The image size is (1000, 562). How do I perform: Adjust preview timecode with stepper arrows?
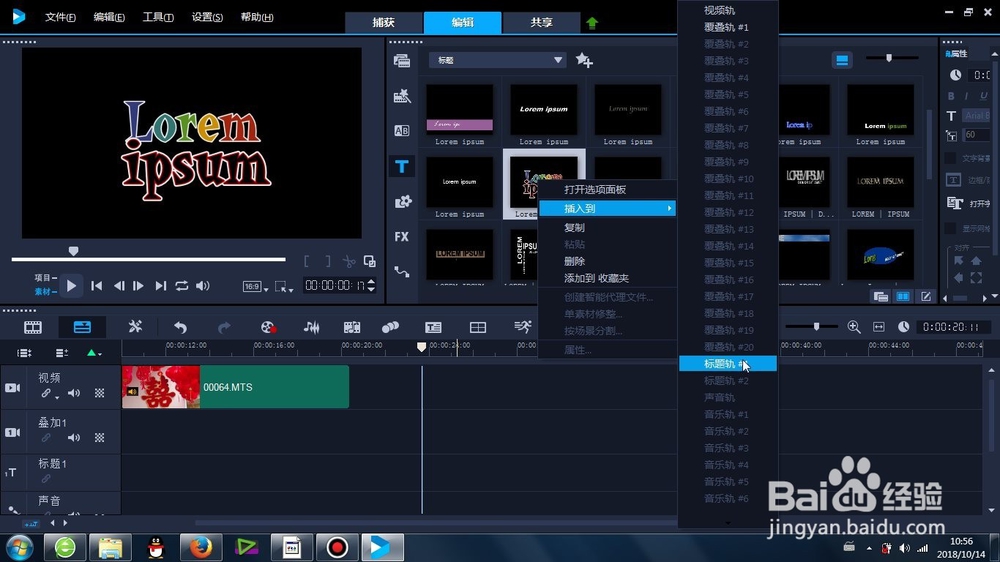(371, 285)
